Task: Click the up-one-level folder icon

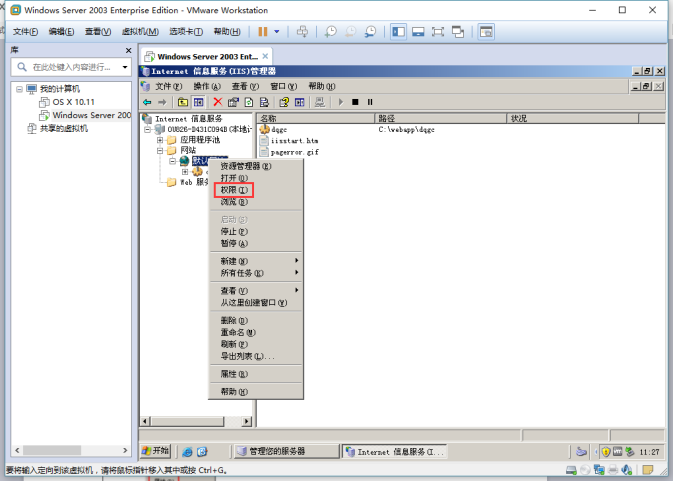Action: pyautogui.click(x=182, y=102)
